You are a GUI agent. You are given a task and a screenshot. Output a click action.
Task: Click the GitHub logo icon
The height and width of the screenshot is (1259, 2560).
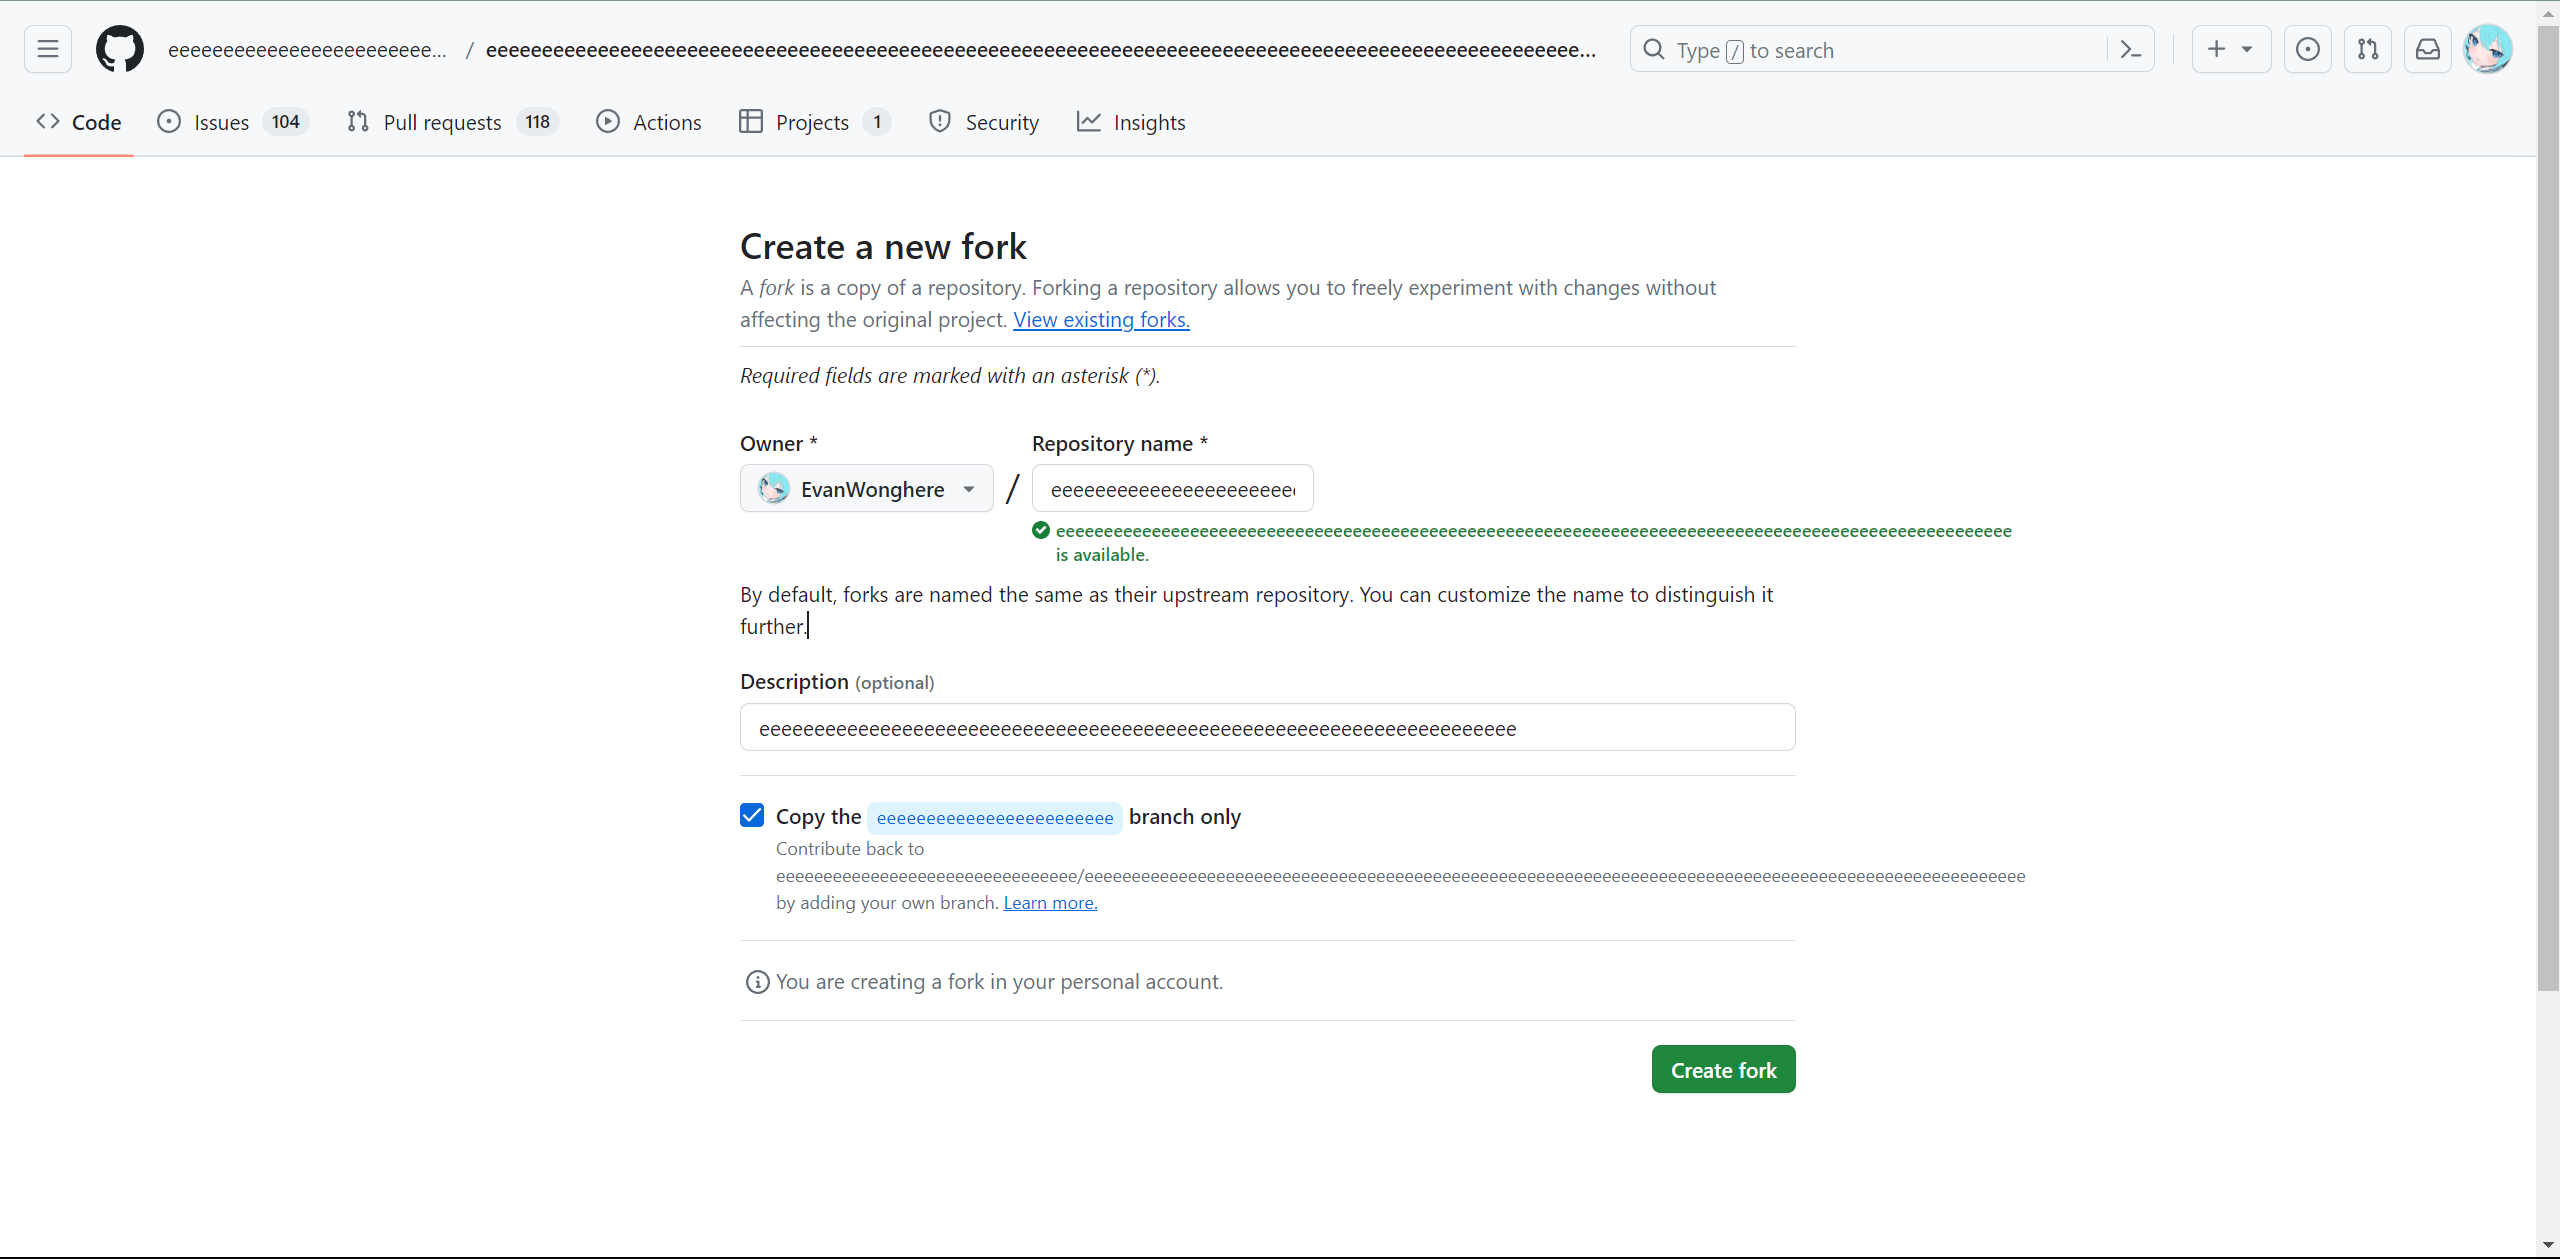point(120,49)
